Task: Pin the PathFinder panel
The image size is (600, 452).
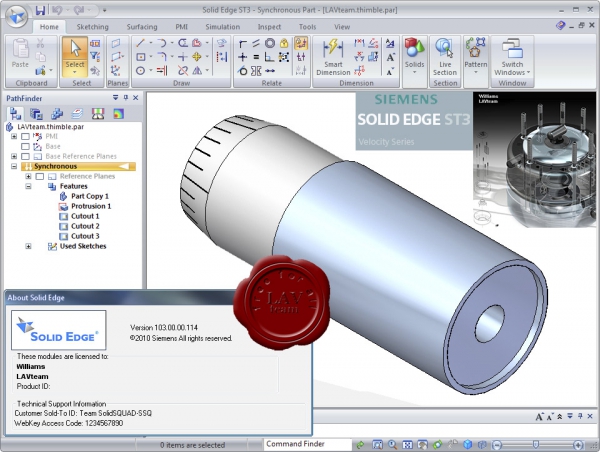Action: [126, 98]
